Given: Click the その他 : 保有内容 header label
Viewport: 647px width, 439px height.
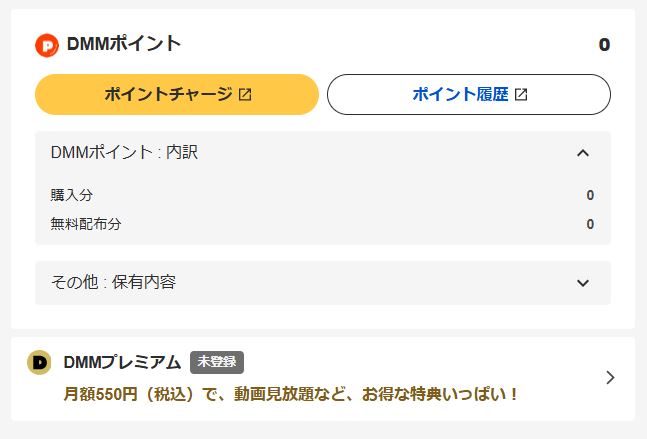Looking at the screenshot, I should 113,283.
